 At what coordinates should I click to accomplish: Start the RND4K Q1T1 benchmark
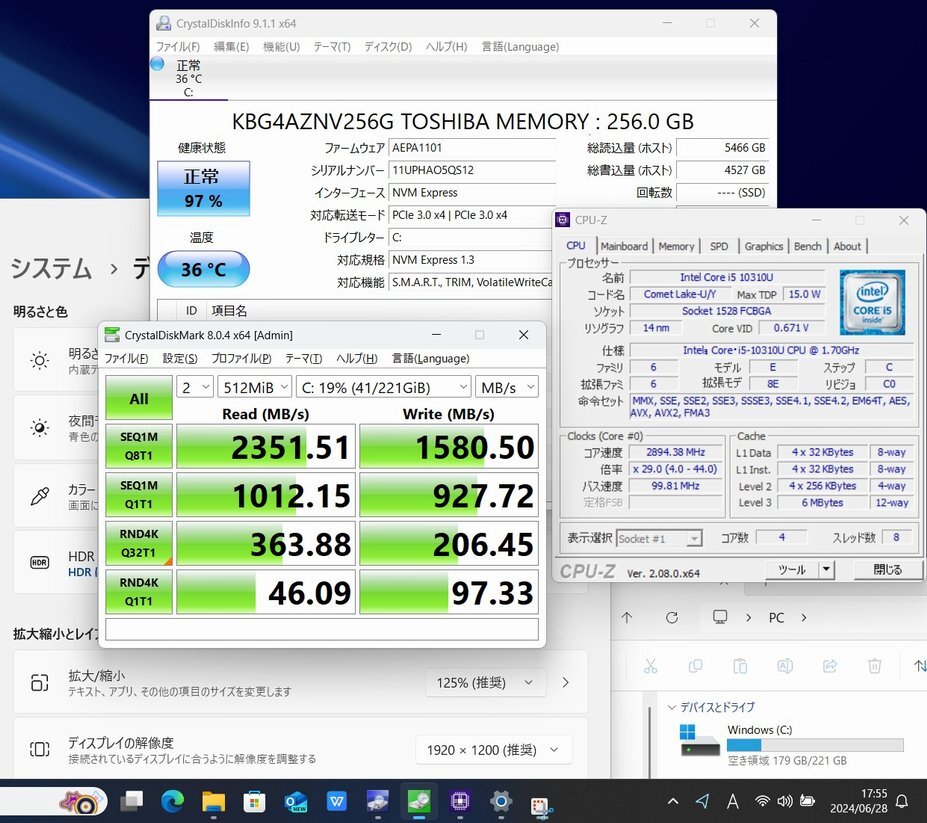coord(139,592)
